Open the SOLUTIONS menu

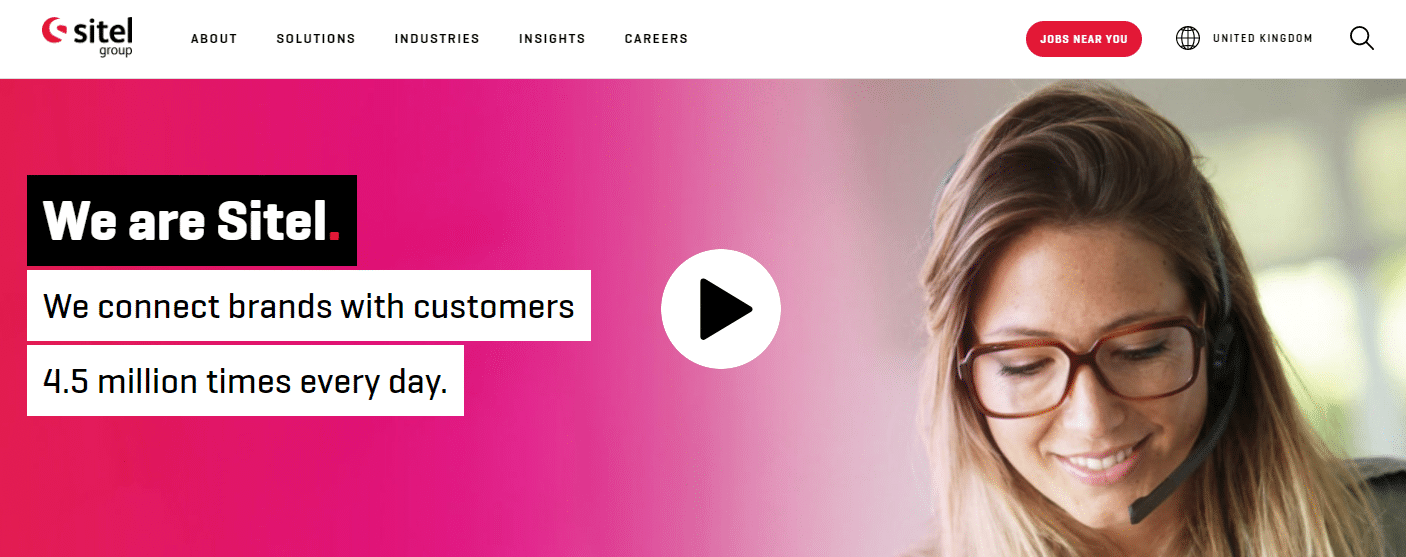click(316, 39)
